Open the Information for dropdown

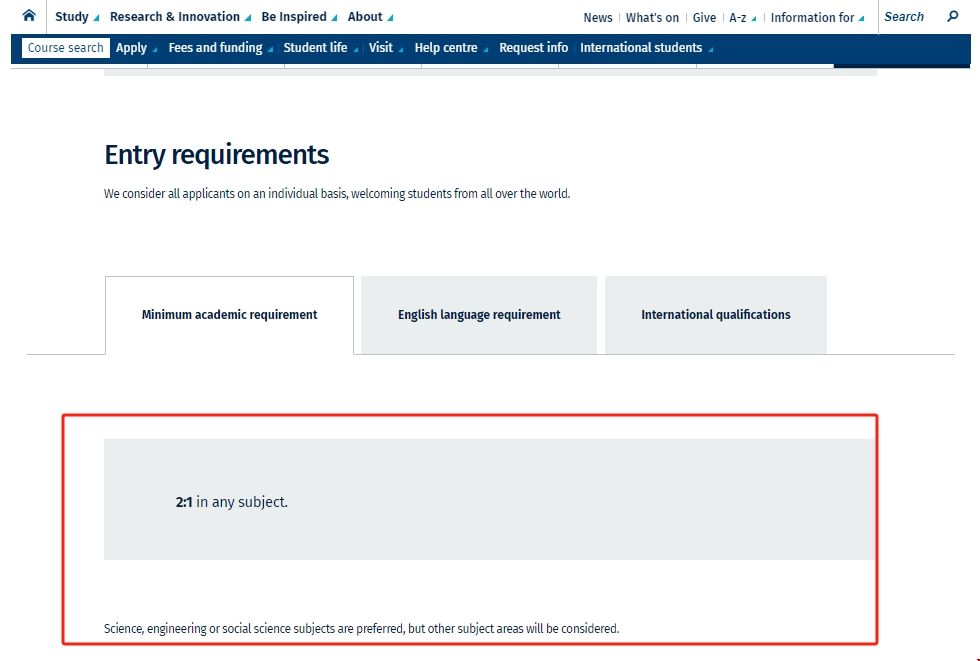tap(817, 18)
